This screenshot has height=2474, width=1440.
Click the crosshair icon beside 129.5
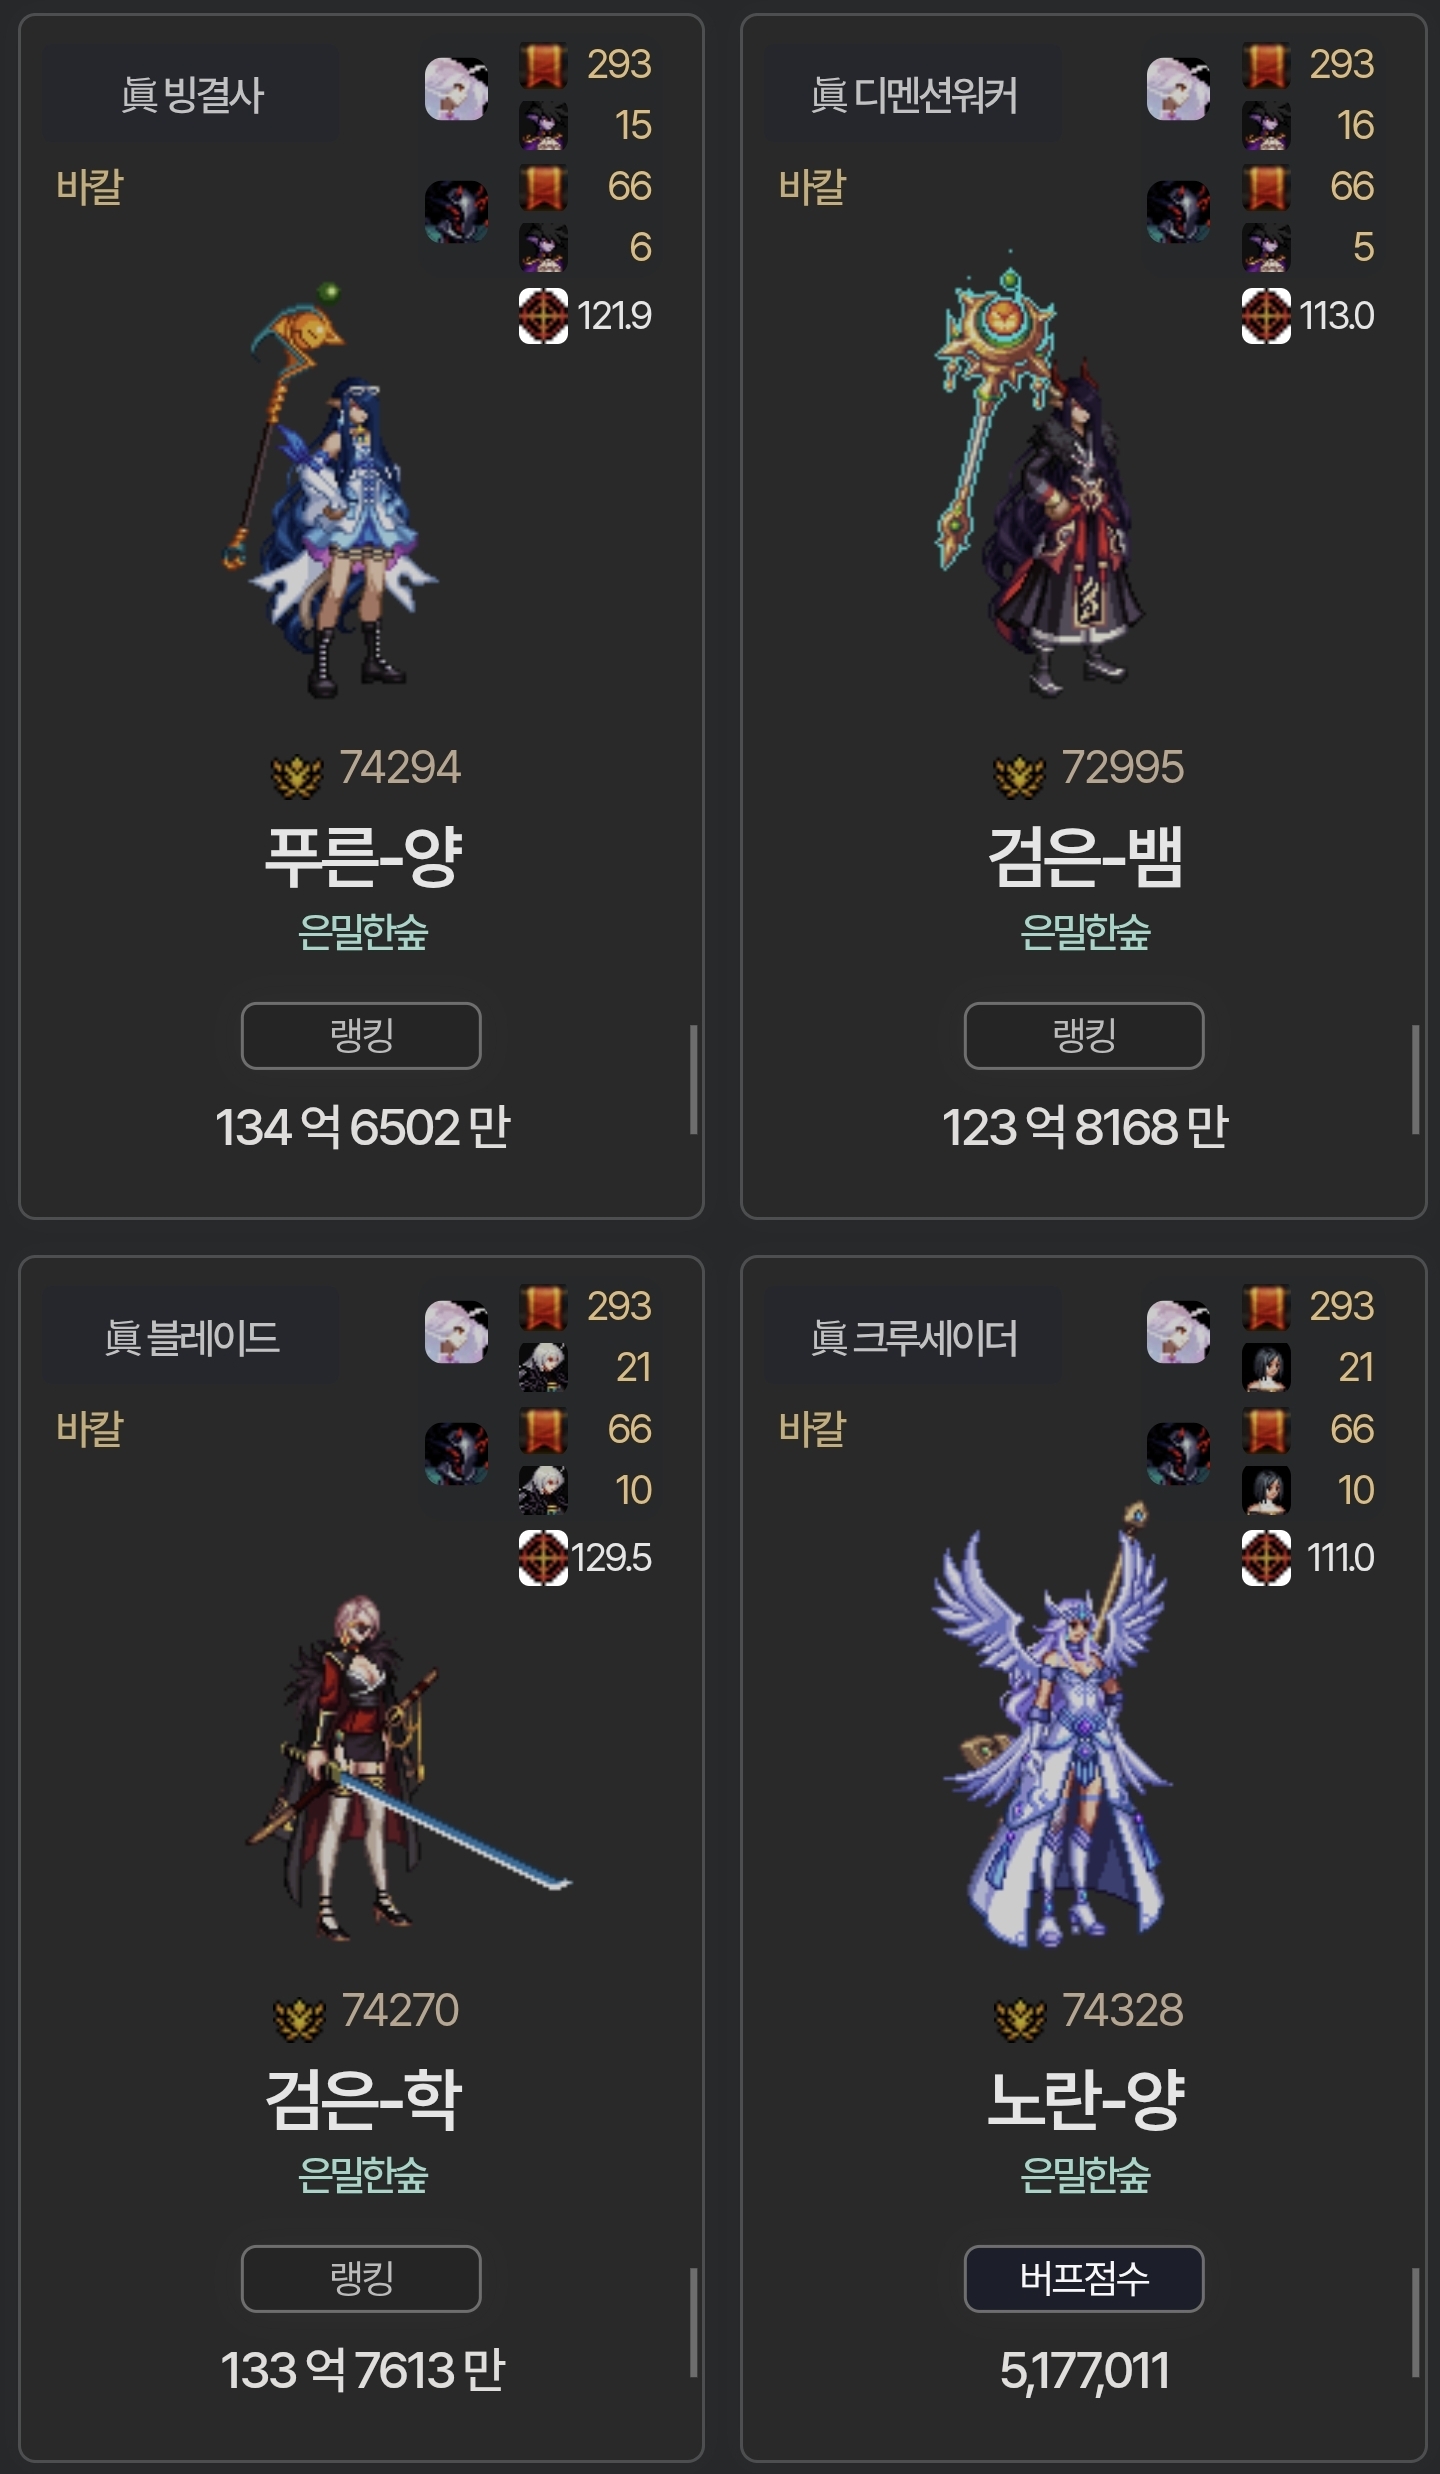[x=543, y=1558]
